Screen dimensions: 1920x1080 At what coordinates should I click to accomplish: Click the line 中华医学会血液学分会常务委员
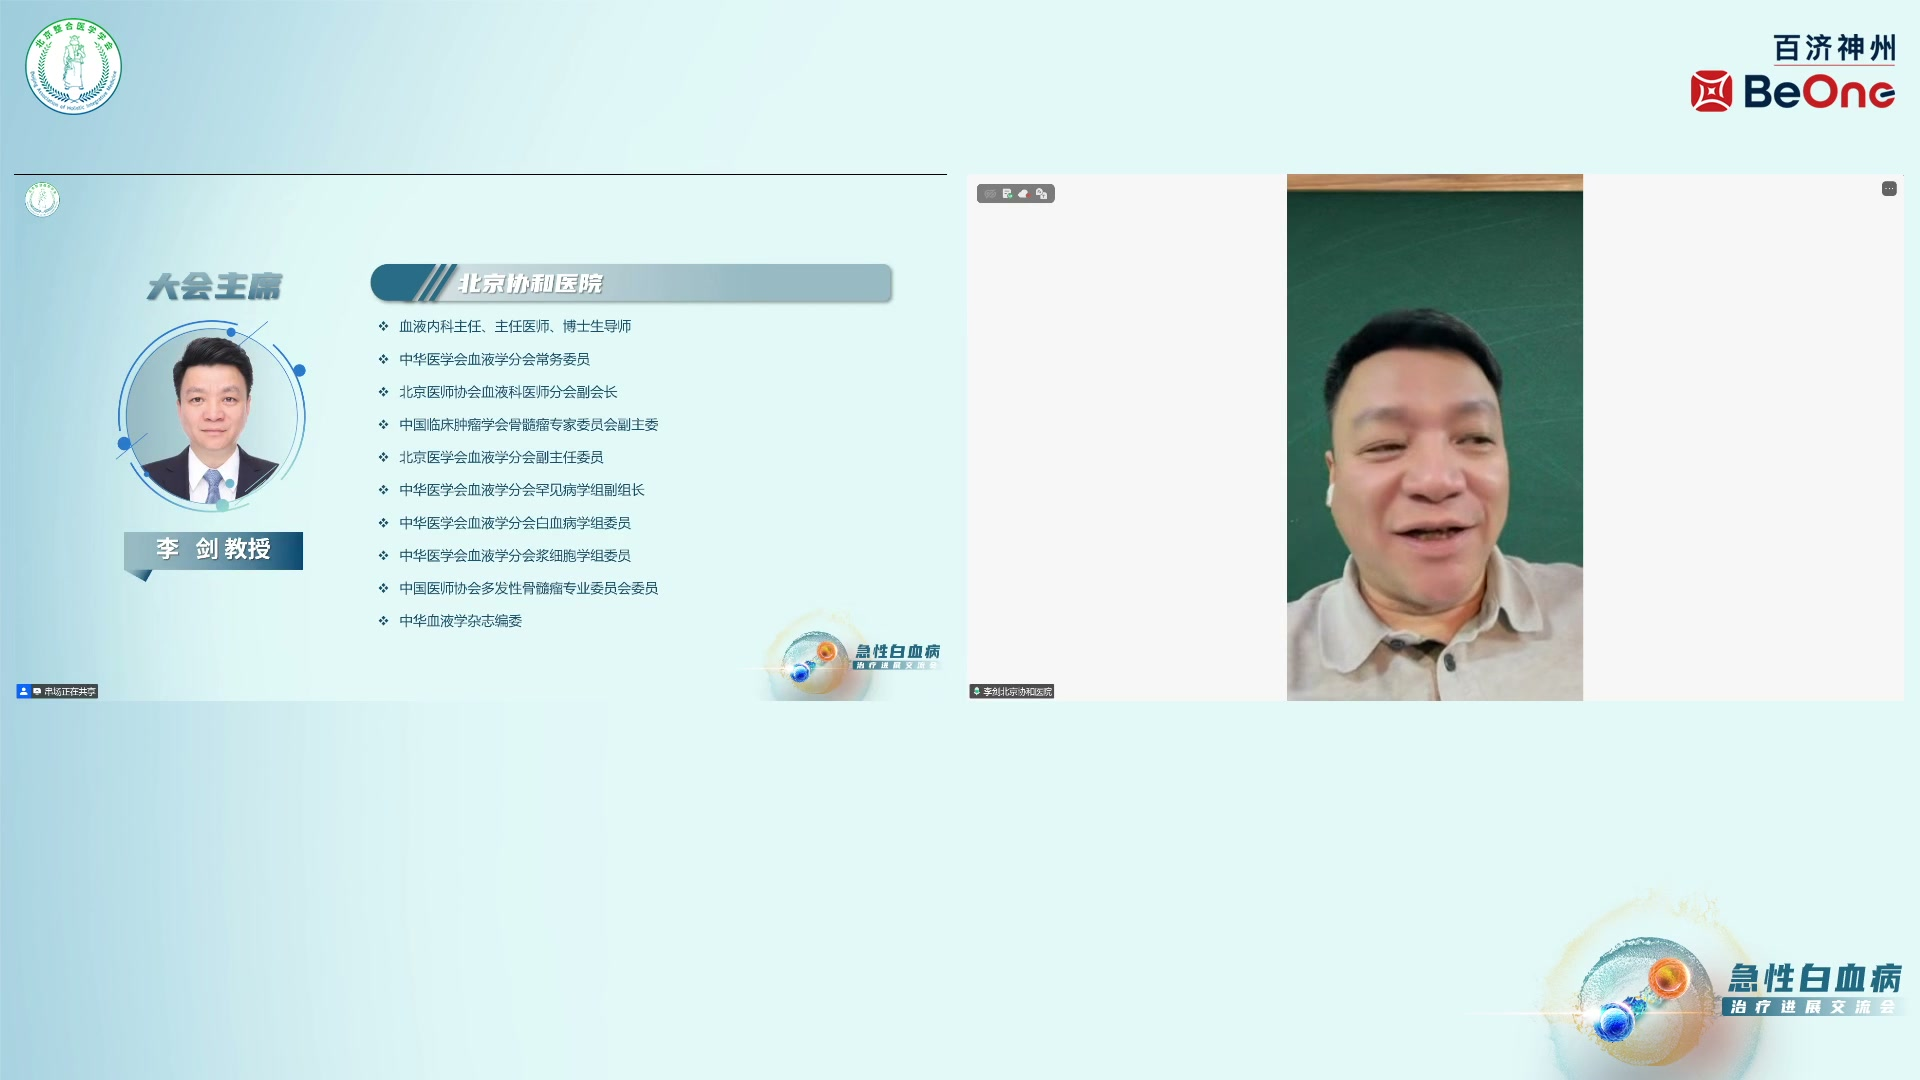[494, 359]
